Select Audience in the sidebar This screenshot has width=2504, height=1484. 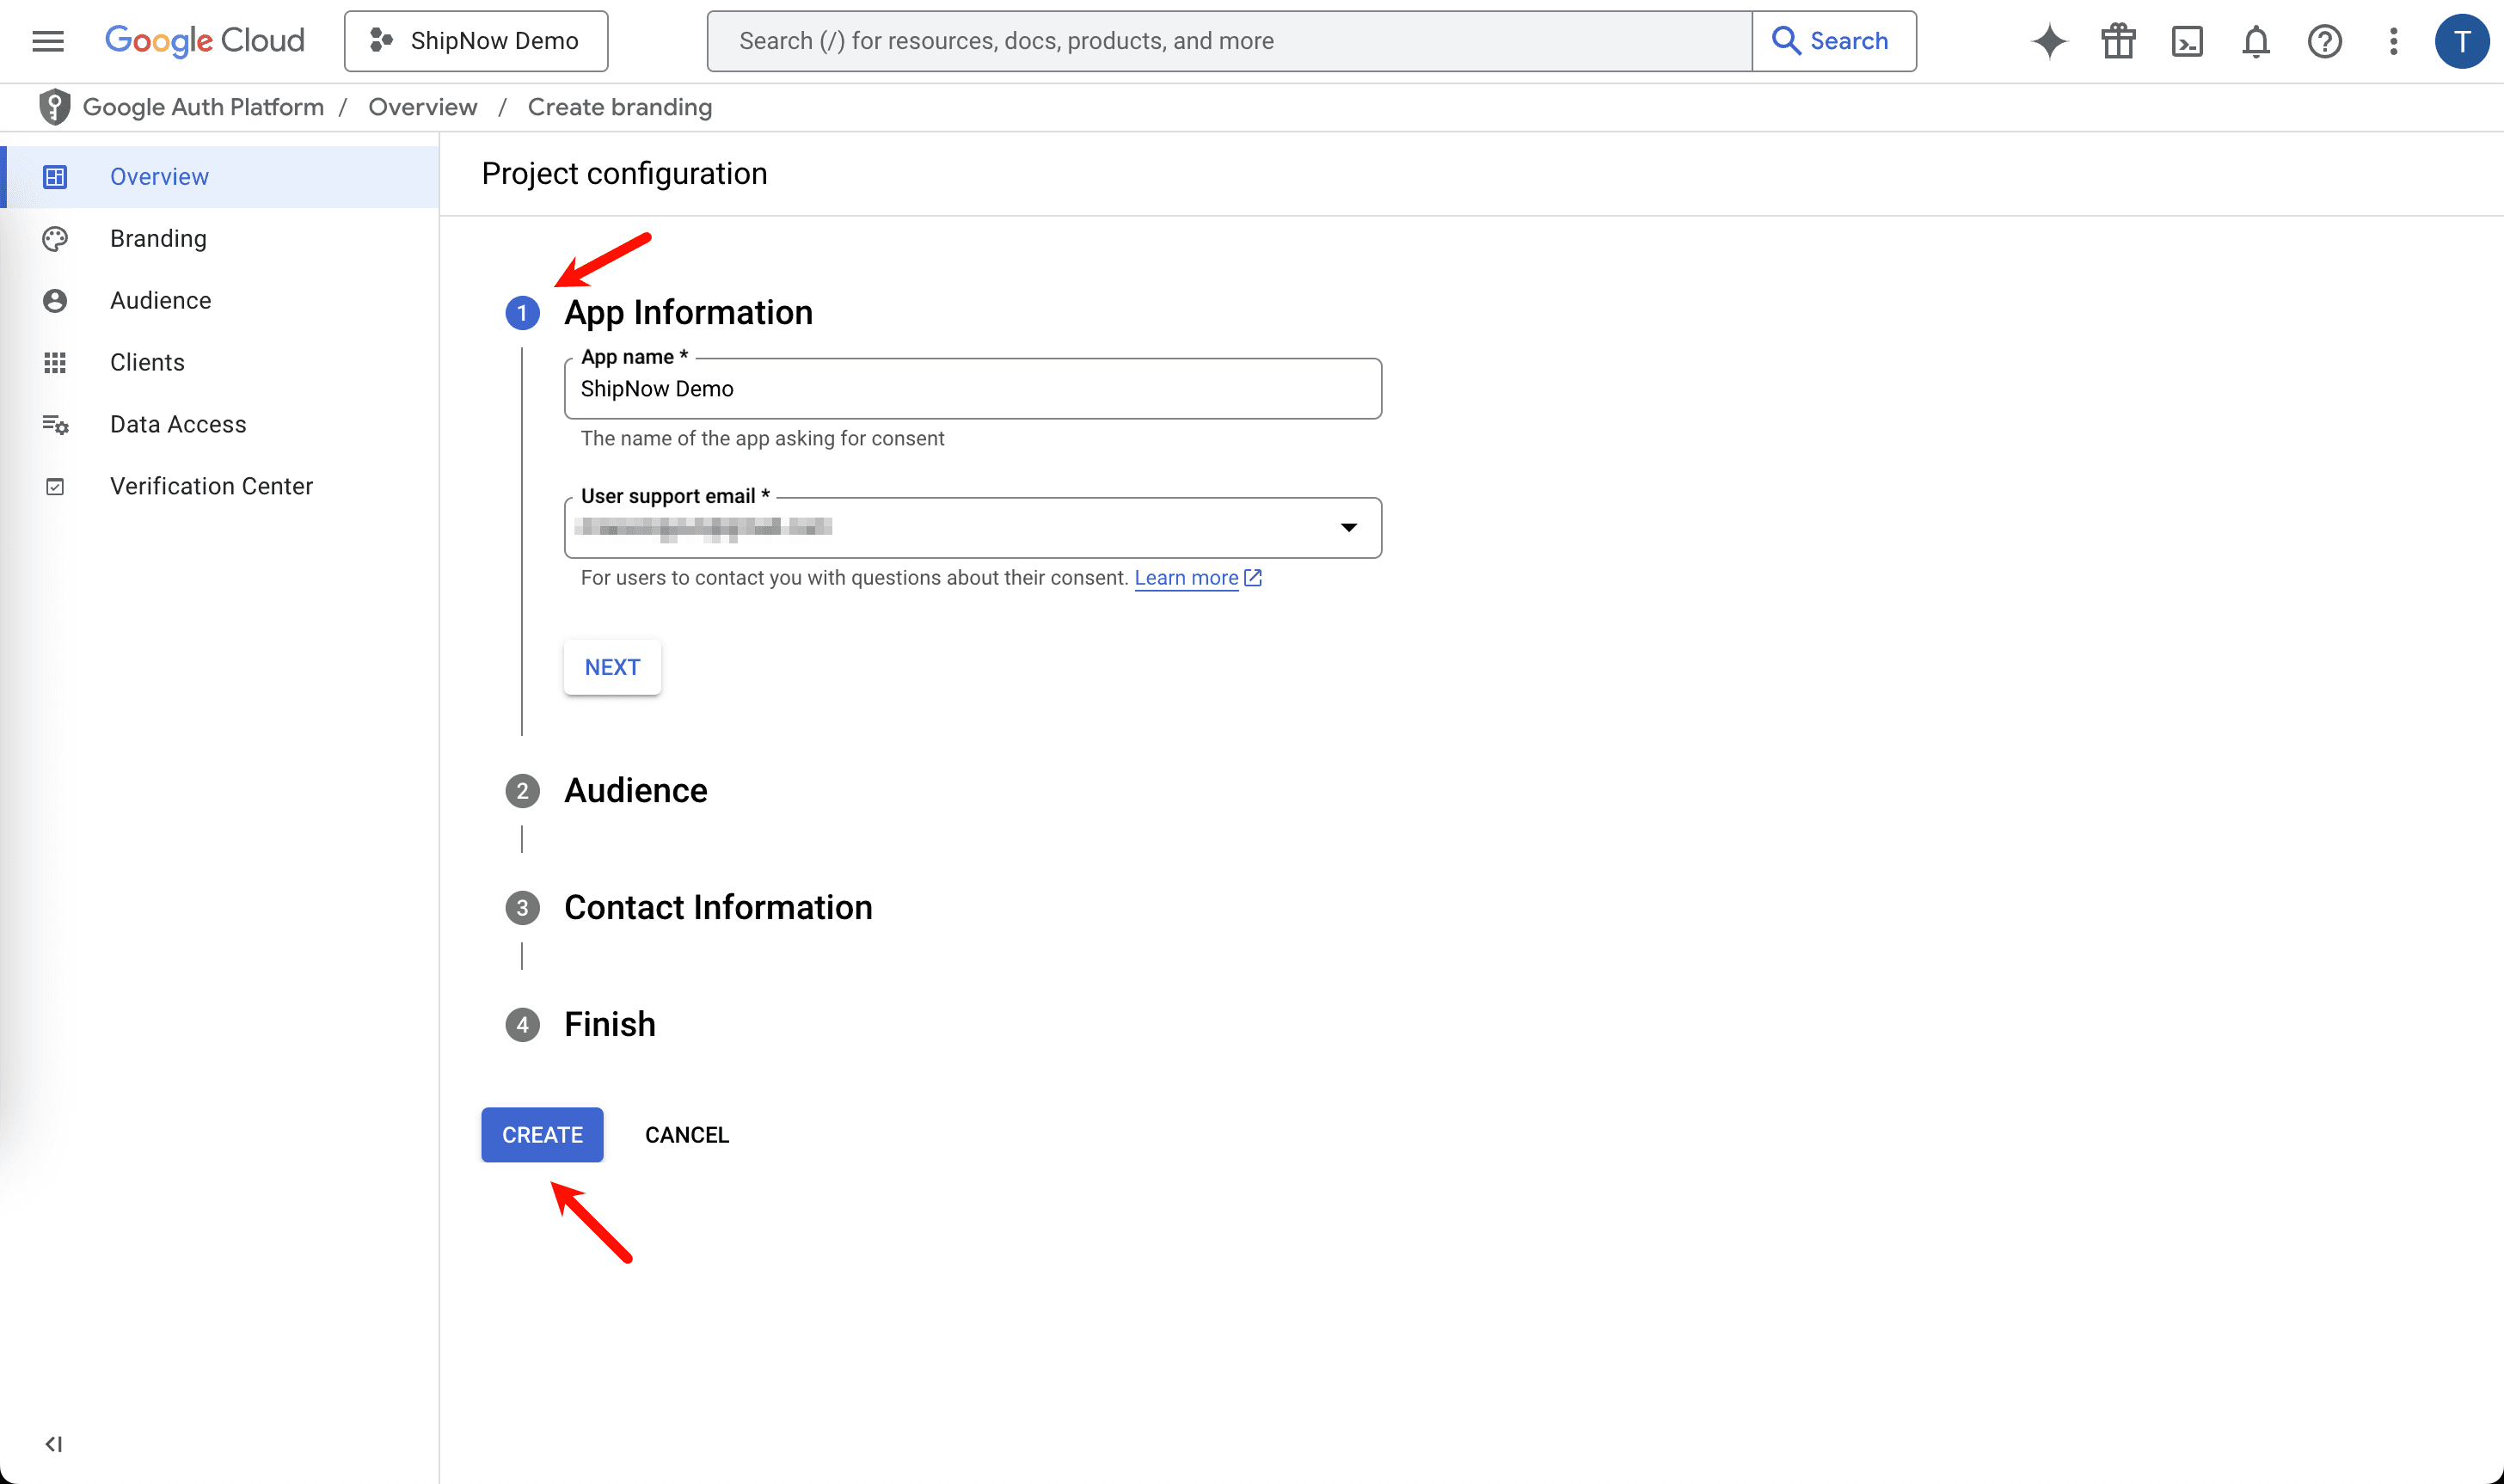coord(160,300)
